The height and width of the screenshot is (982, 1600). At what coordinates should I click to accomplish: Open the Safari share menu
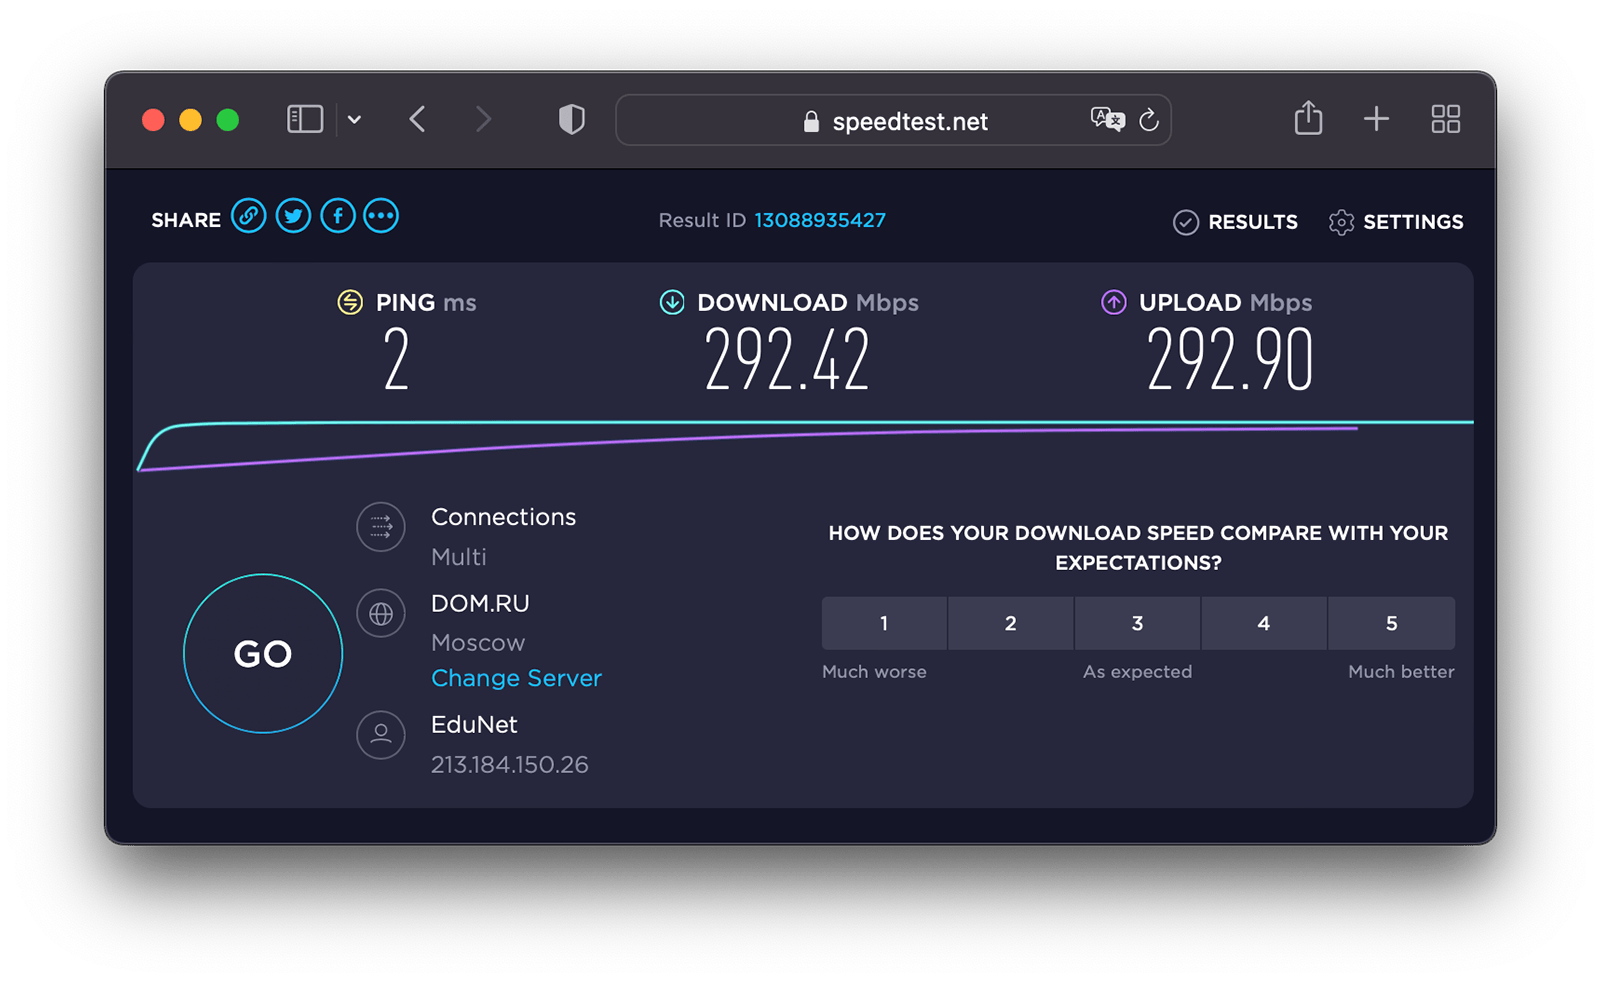pyautogui.click(x=1308, y=118)
